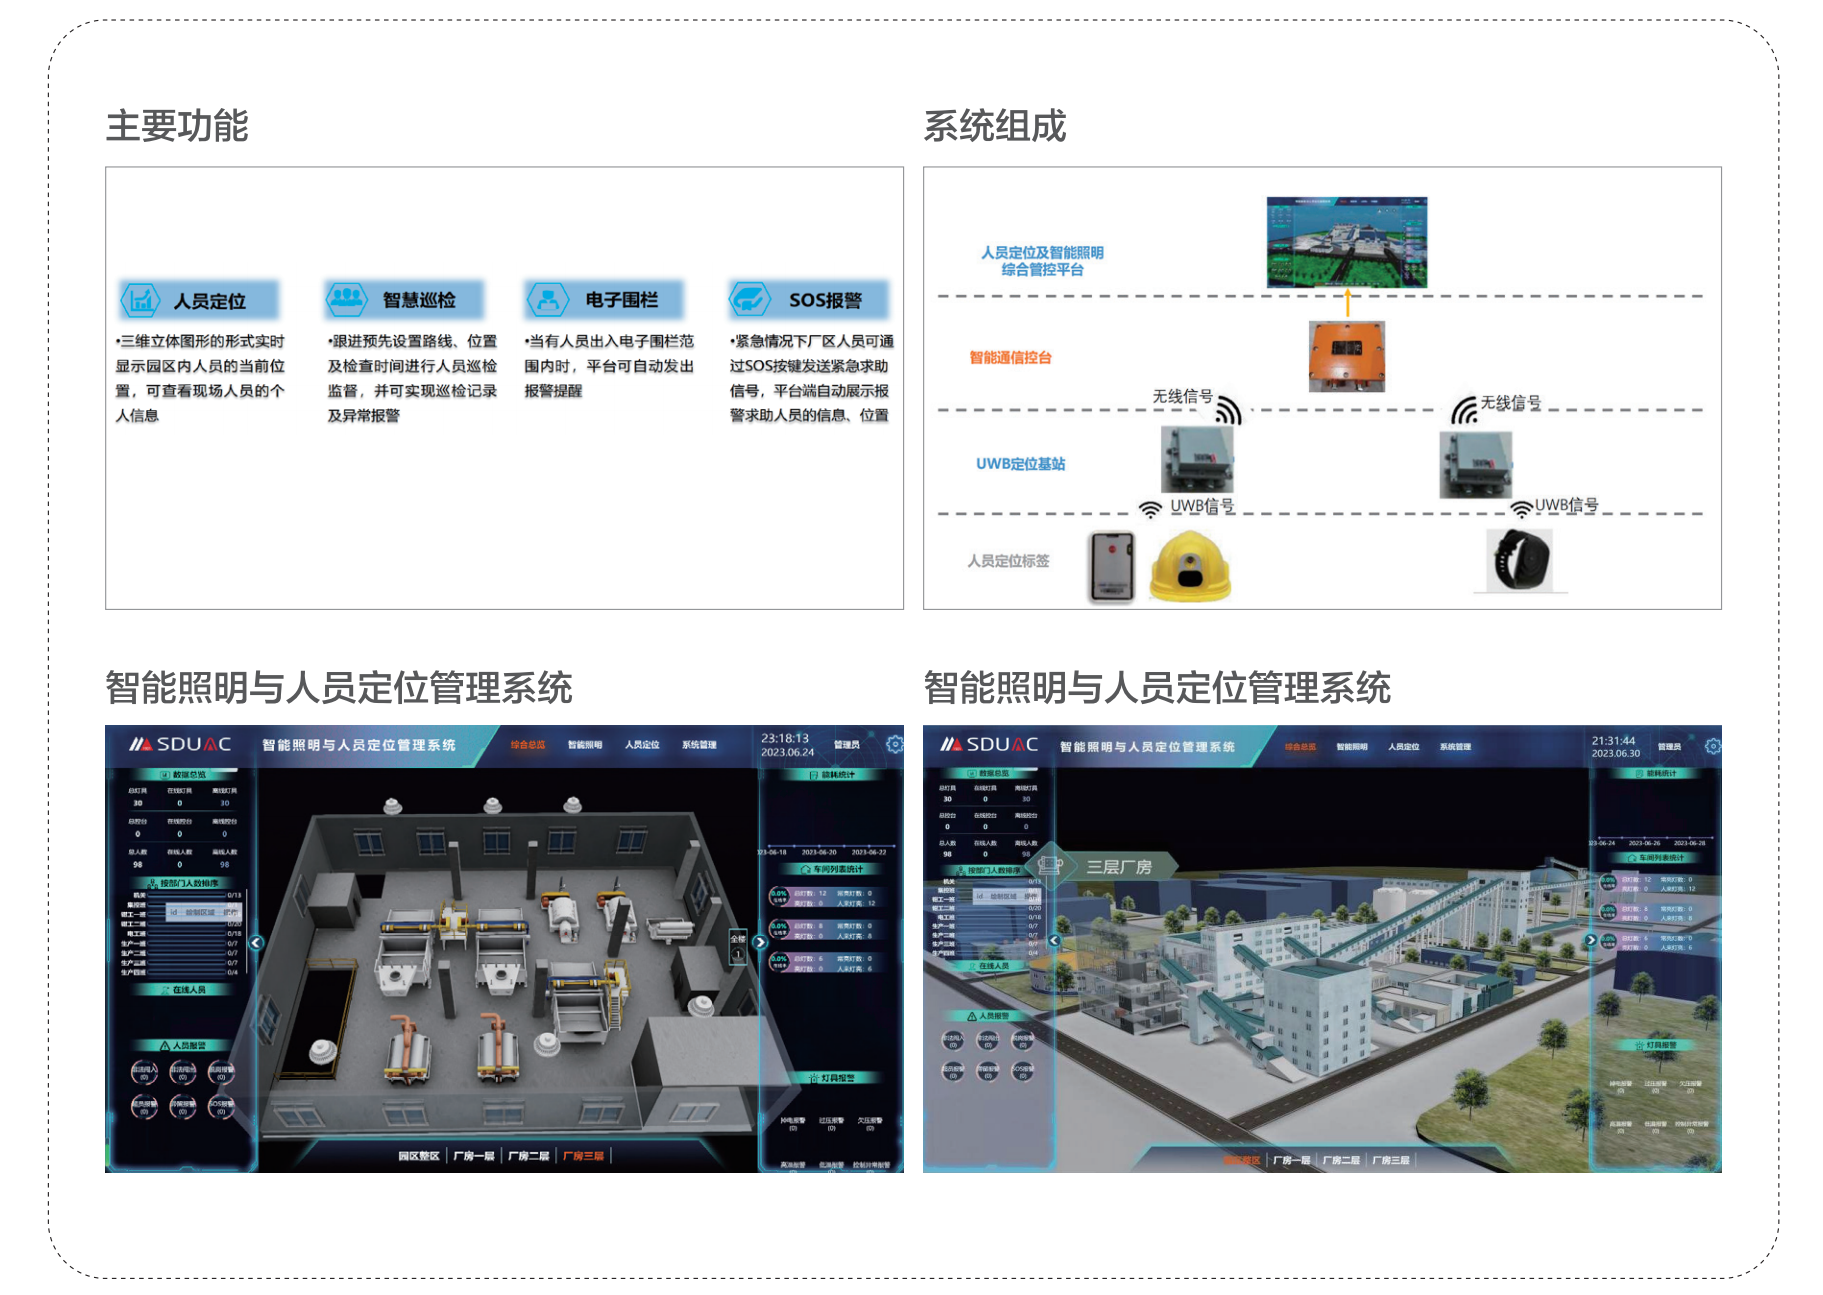Switch to 智能照明 tab in left dashboard
The width and height of the screenshot is (1823, 1295).
click(585, 745)
